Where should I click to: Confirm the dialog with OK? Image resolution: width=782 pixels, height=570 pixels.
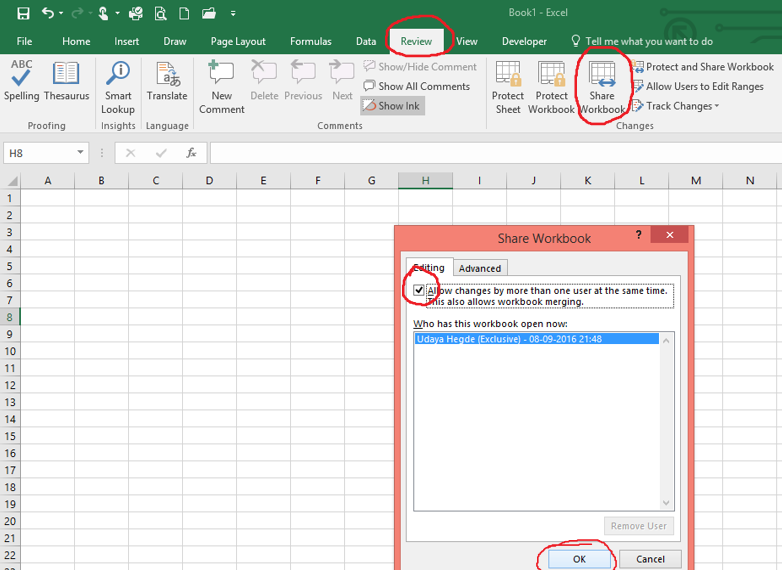click(x=579, y=559)
